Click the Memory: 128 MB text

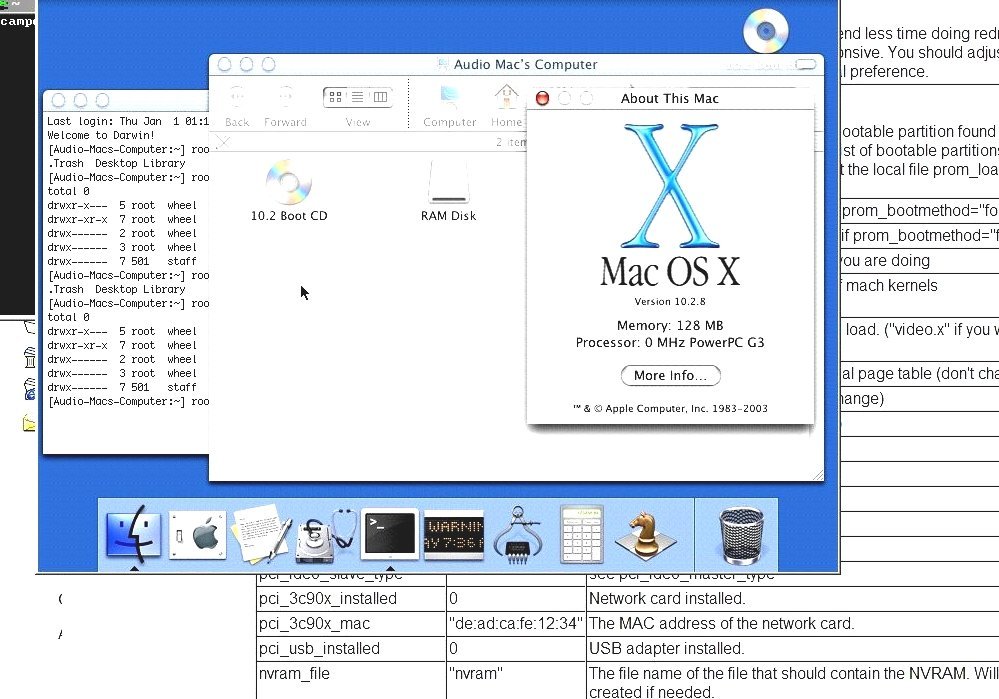(670, 326)
